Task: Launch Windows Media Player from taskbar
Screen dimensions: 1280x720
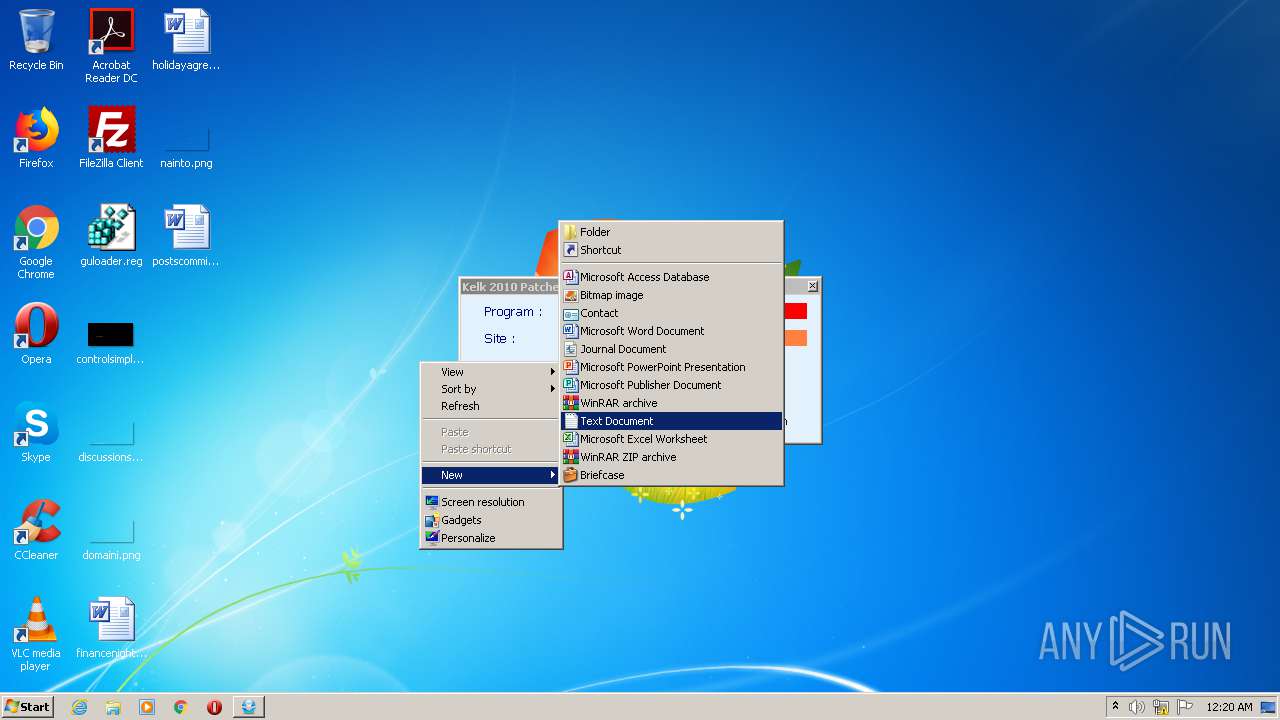Action: pos(147,707)
